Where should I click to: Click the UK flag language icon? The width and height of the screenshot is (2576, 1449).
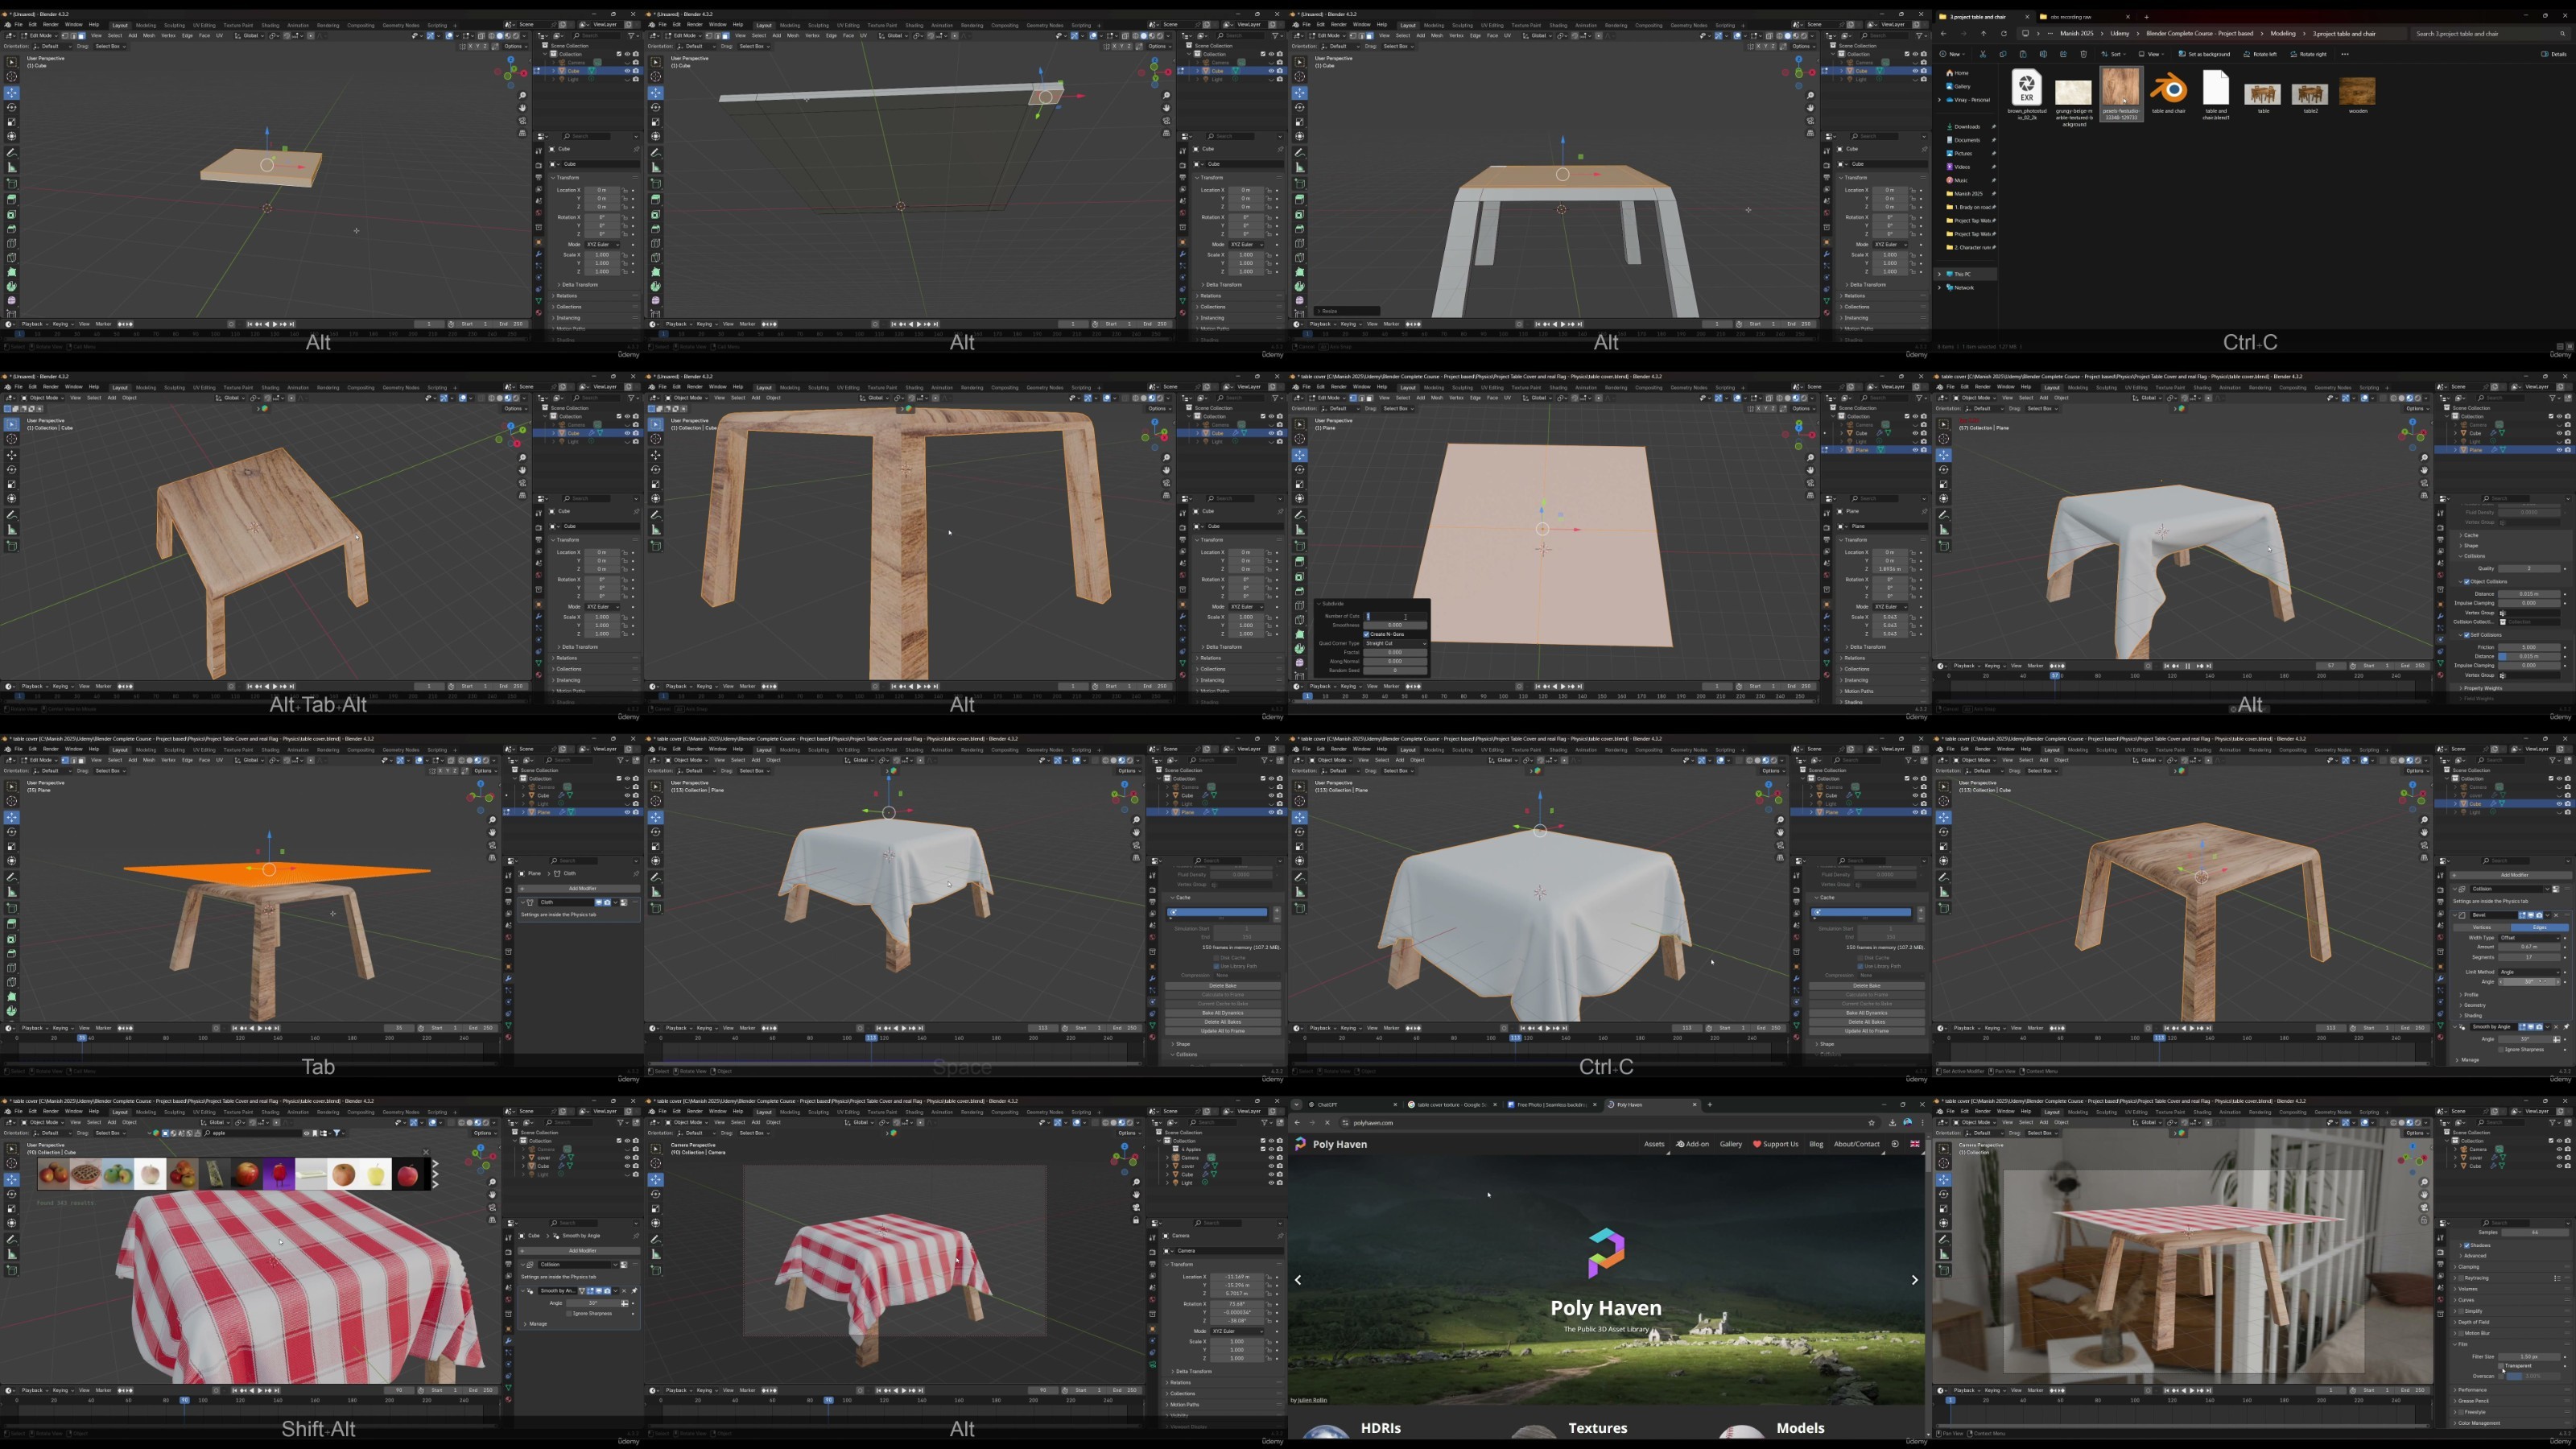pos(1914,1144)
